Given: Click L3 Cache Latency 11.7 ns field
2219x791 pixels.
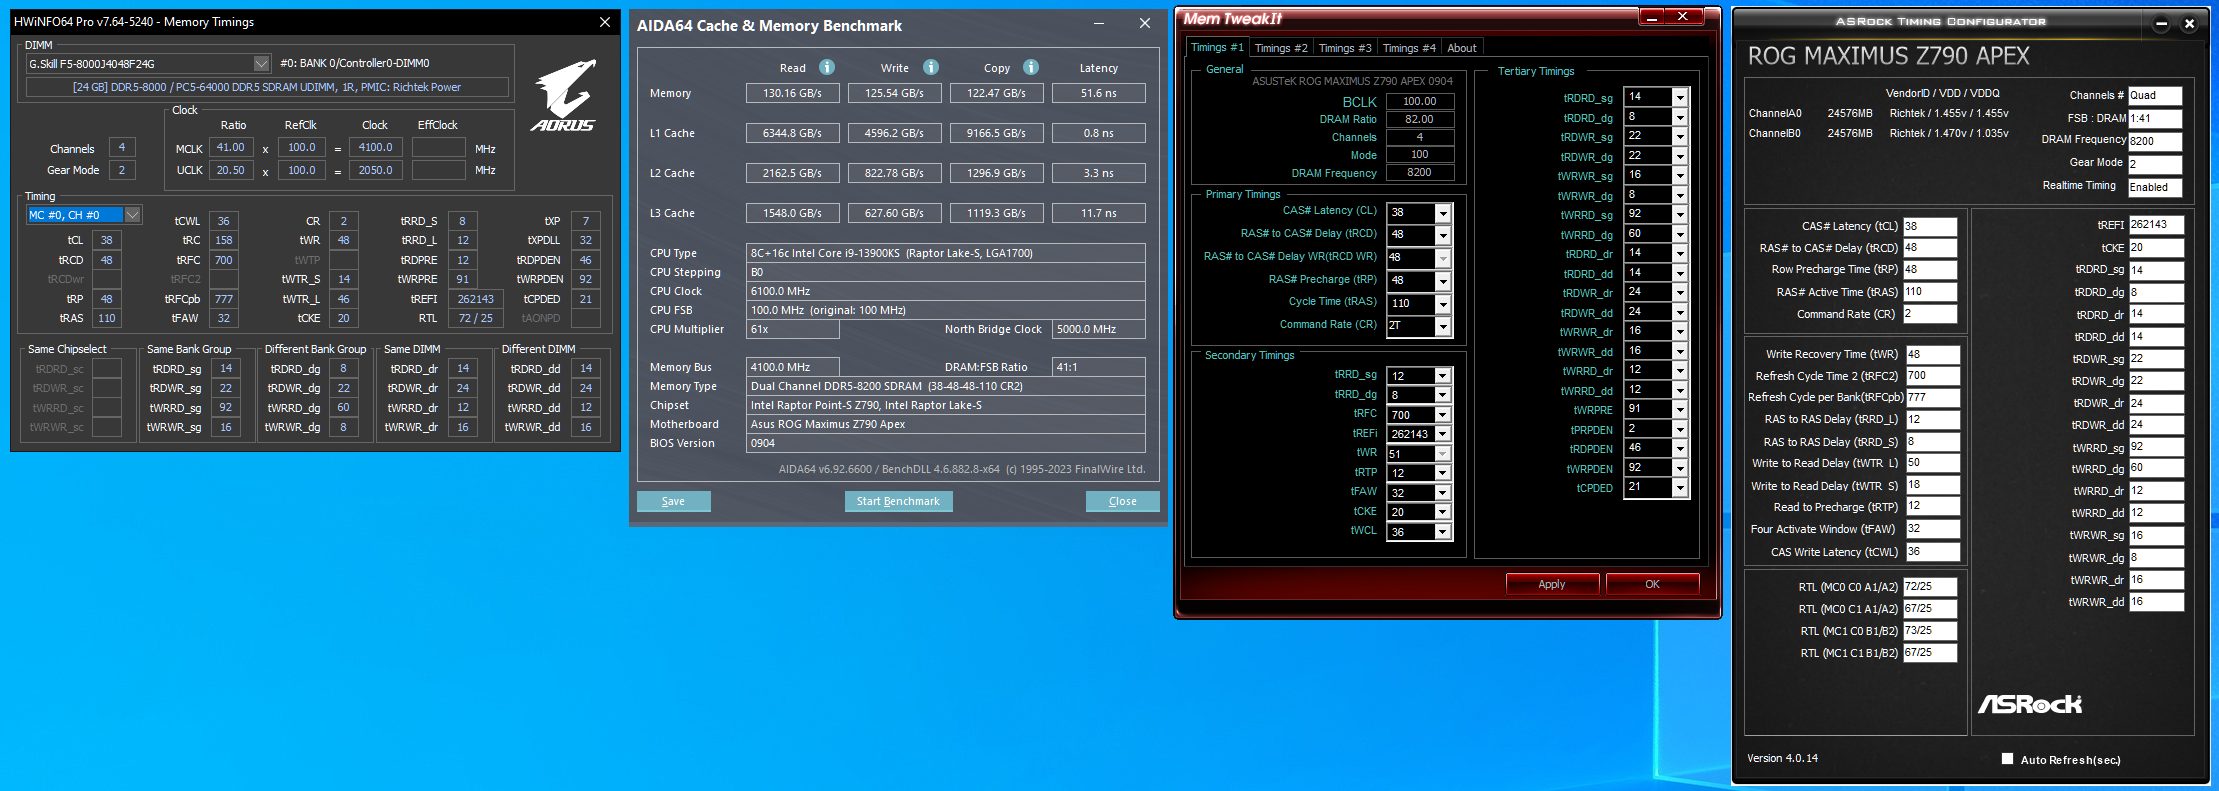Looking at the screenshot, I should click(x=1098, y=213).
